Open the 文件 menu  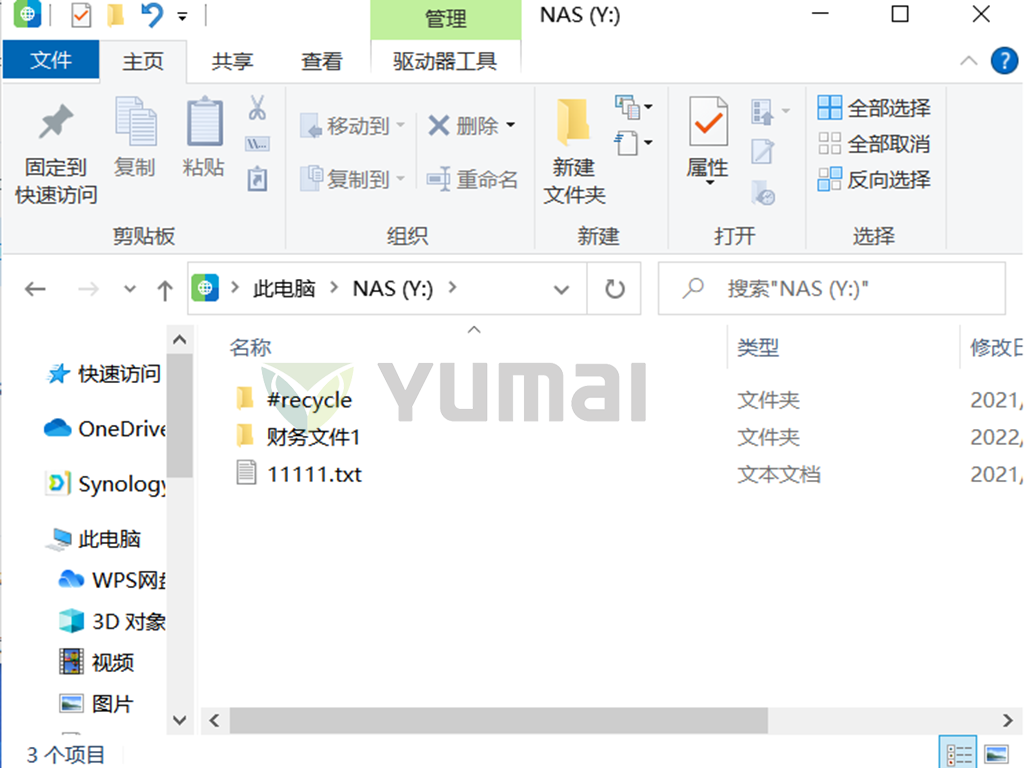[x=51, y=60]
